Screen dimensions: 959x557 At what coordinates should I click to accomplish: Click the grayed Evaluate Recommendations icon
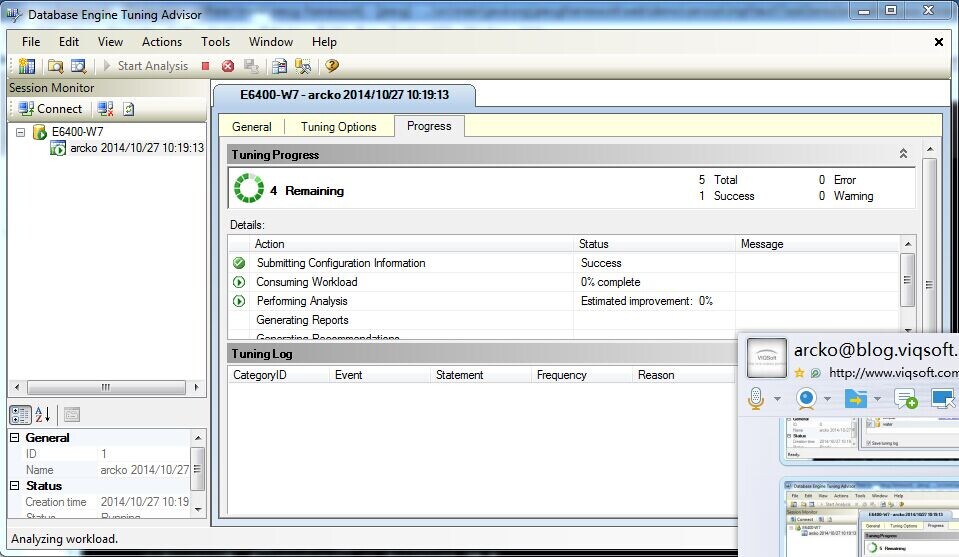(x=251, y=65)
